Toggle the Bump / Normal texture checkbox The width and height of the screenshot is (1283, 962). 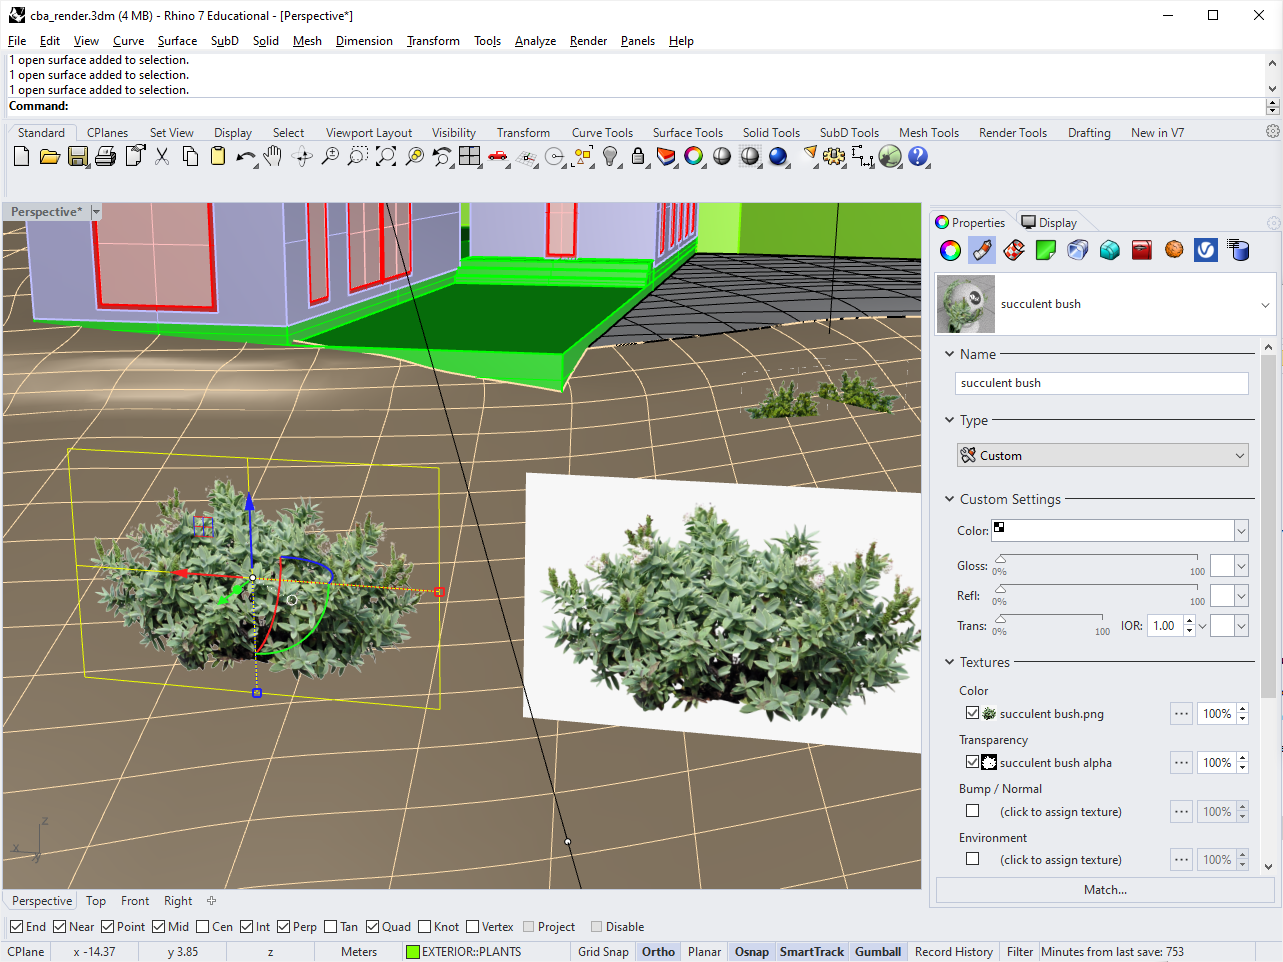(x=972, y=811)
